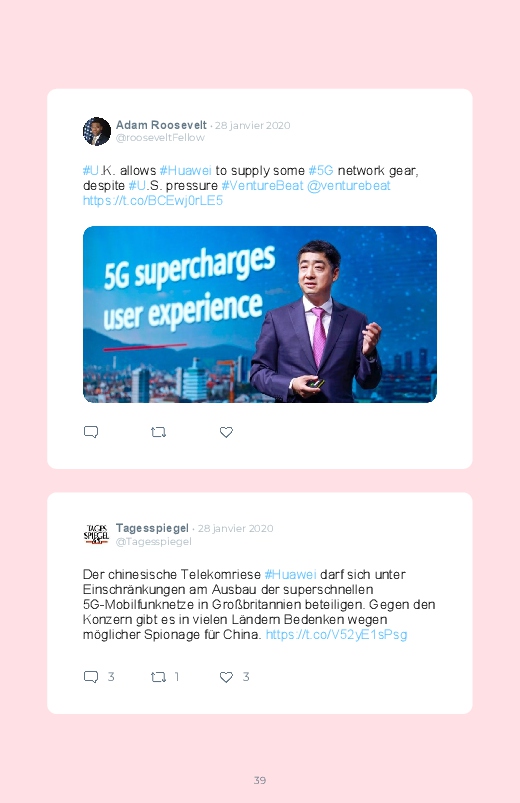This screenshot has height=803, width=520.
Task: Click the #U.K. hashtag
Action: coord(99,170)
